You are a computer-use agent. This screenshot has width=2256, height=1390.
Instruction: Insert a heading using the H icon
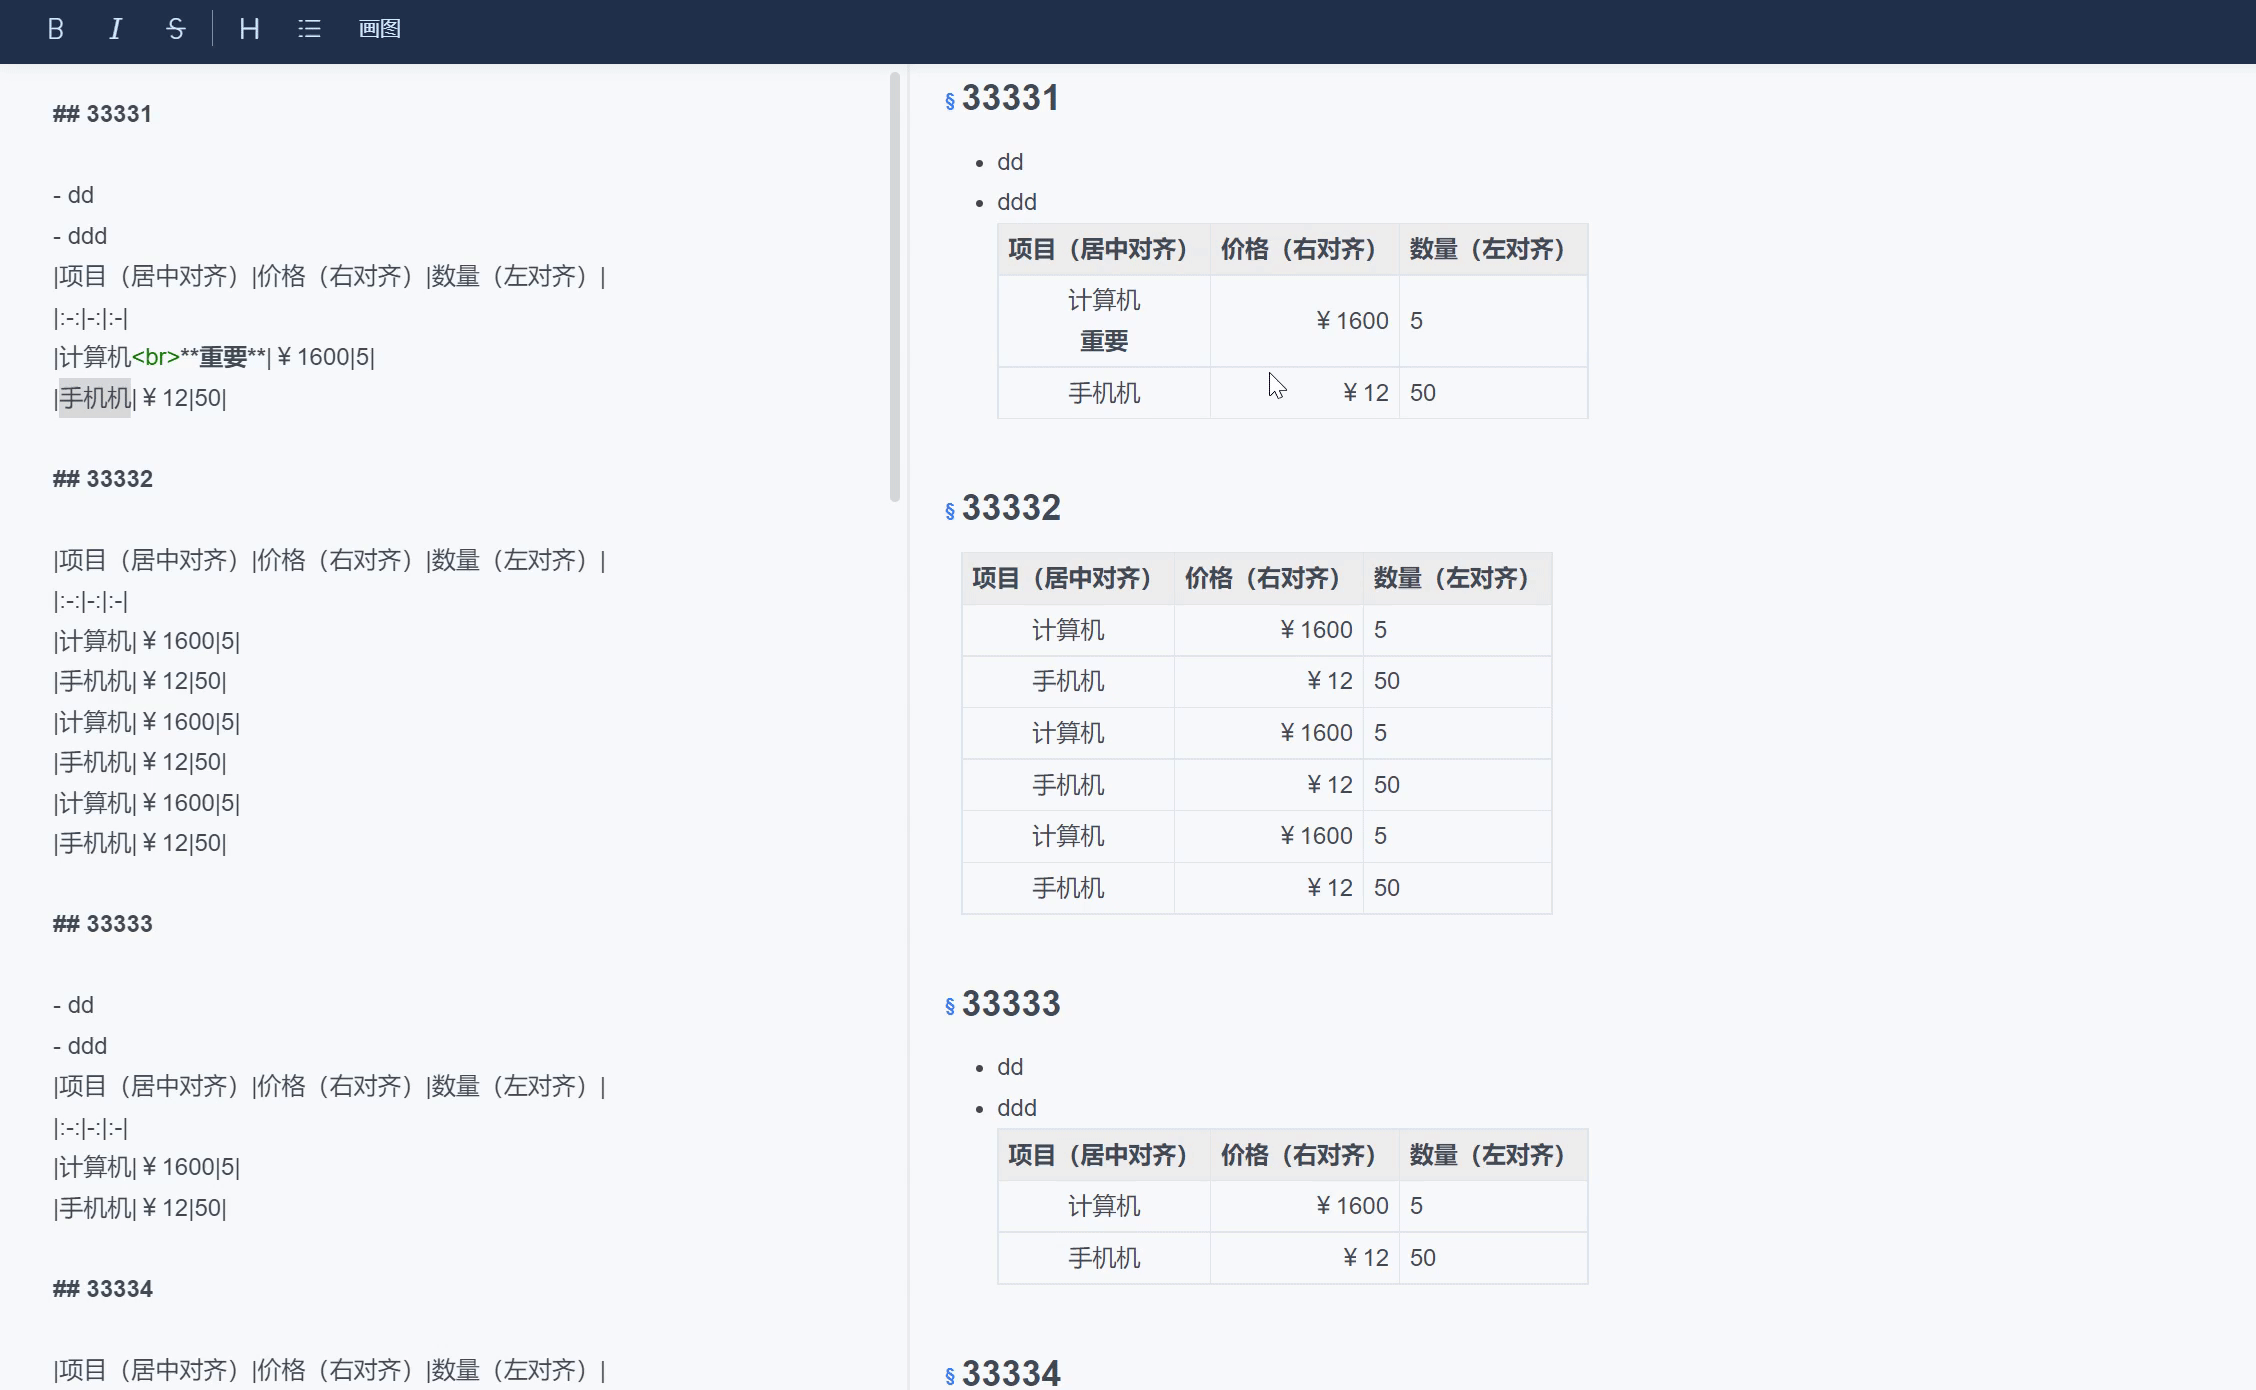click(248, 29)
